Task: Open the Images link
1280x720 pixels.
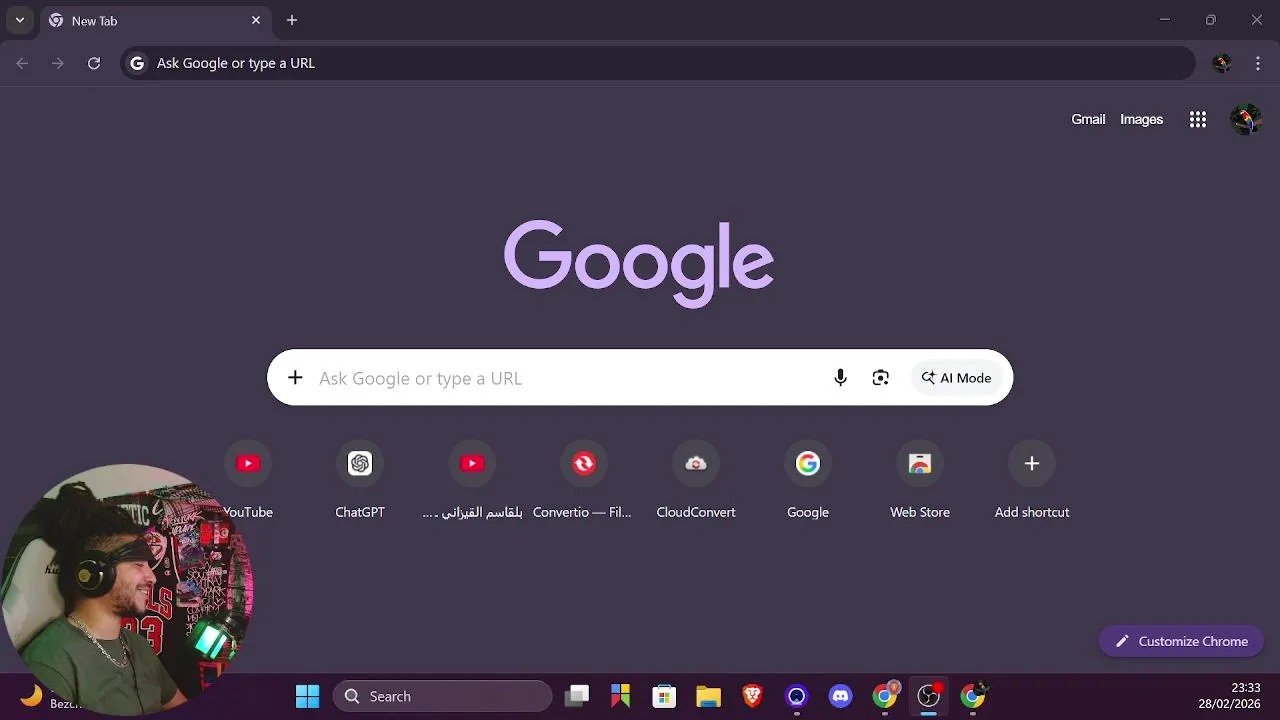Action: tap(1141, 119)
